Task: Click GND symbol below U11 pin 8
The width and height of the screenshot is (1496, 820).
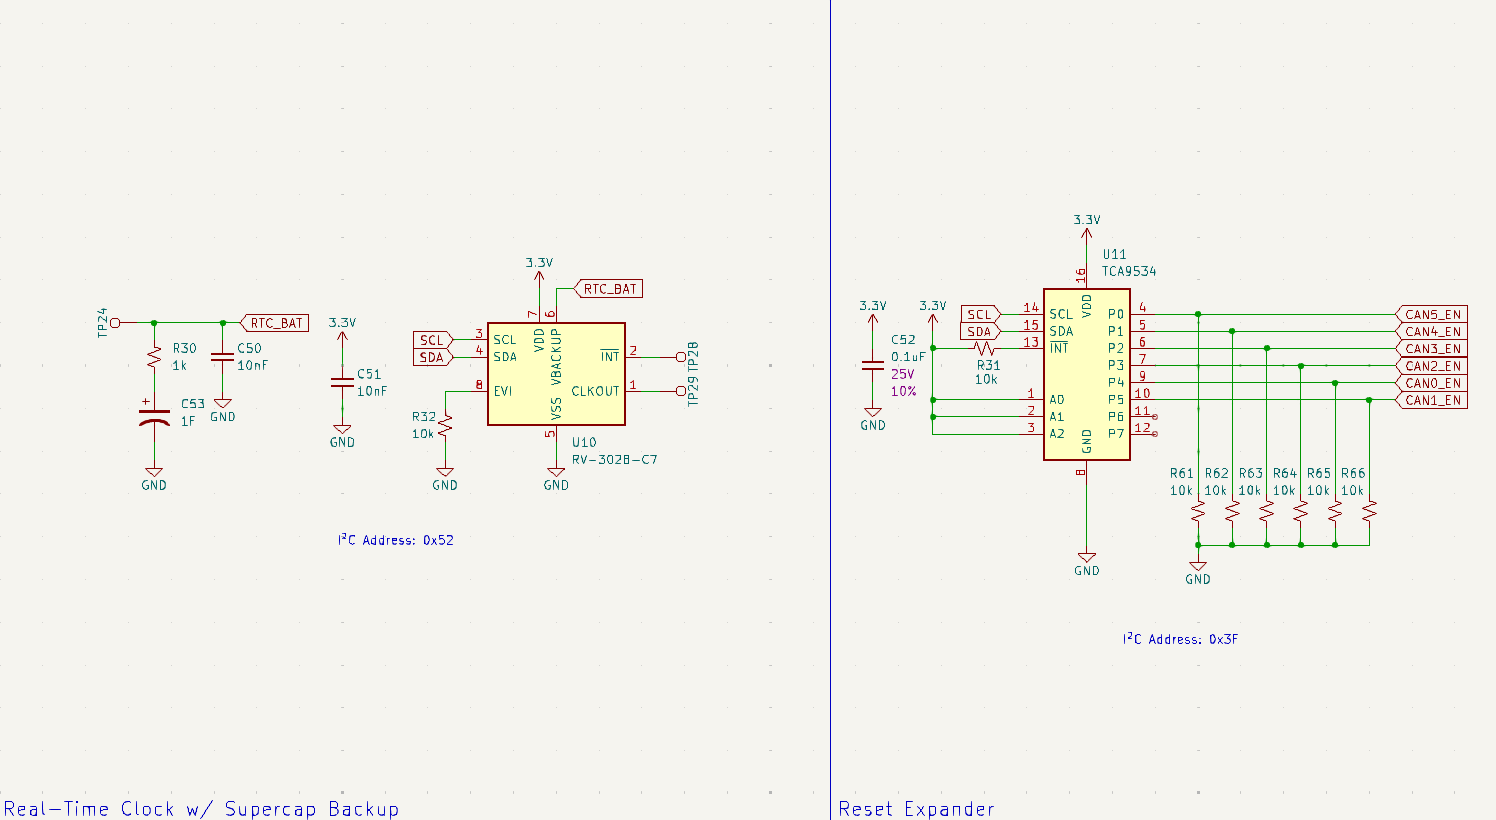Action: 1087,564
